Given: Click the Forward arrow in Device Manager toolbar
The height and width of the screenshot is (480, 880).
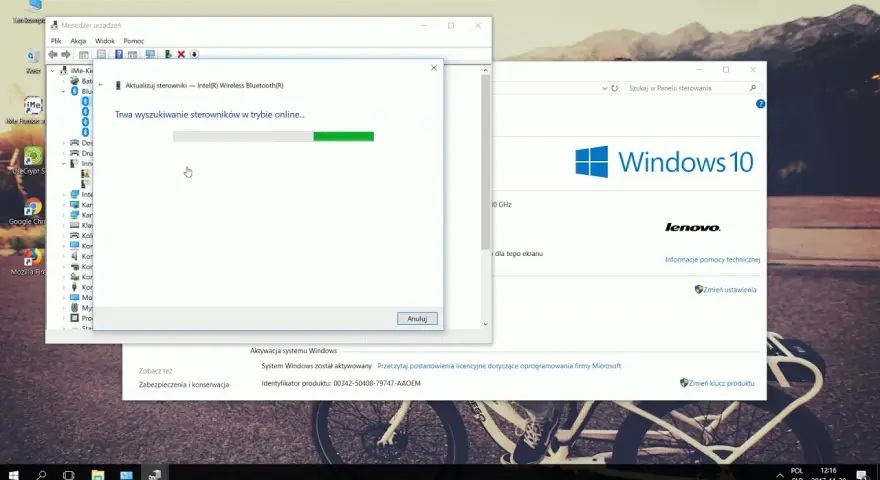Looking at the screenshot, I should pos(66,54).
